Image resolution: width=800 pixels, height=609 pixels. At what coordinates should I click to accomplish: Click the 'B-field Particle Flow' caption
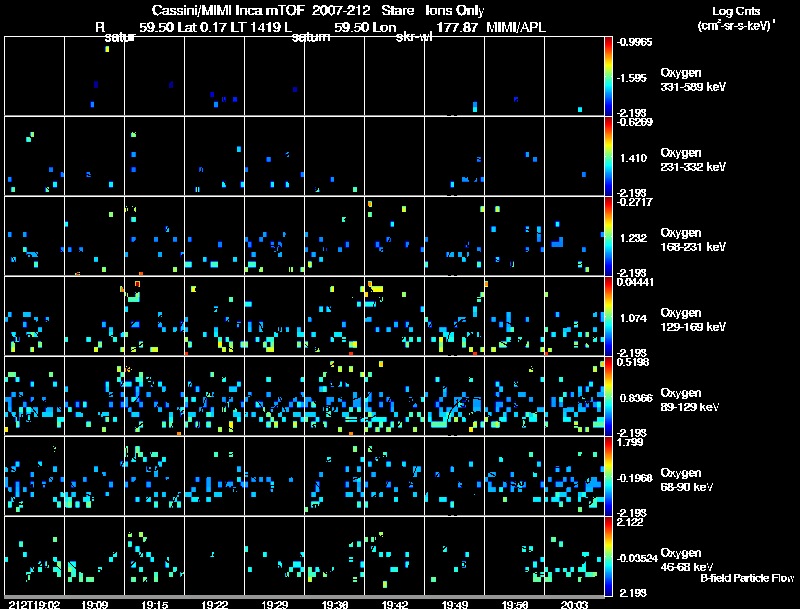(747, 578)
